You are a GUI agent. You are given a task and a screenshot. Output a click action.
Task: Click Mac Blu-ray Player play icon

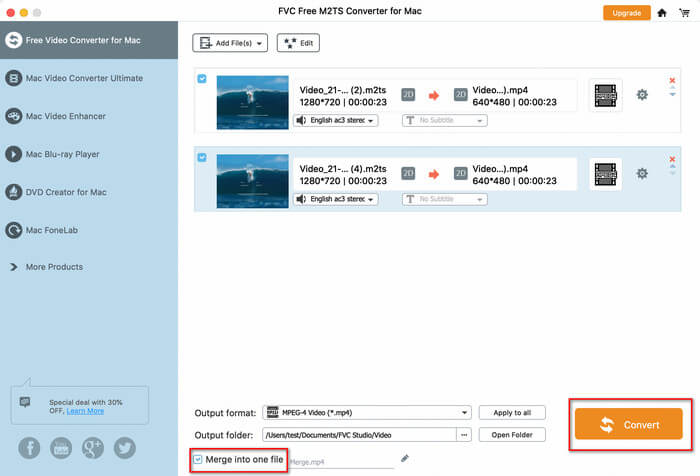tap(13, 154)
